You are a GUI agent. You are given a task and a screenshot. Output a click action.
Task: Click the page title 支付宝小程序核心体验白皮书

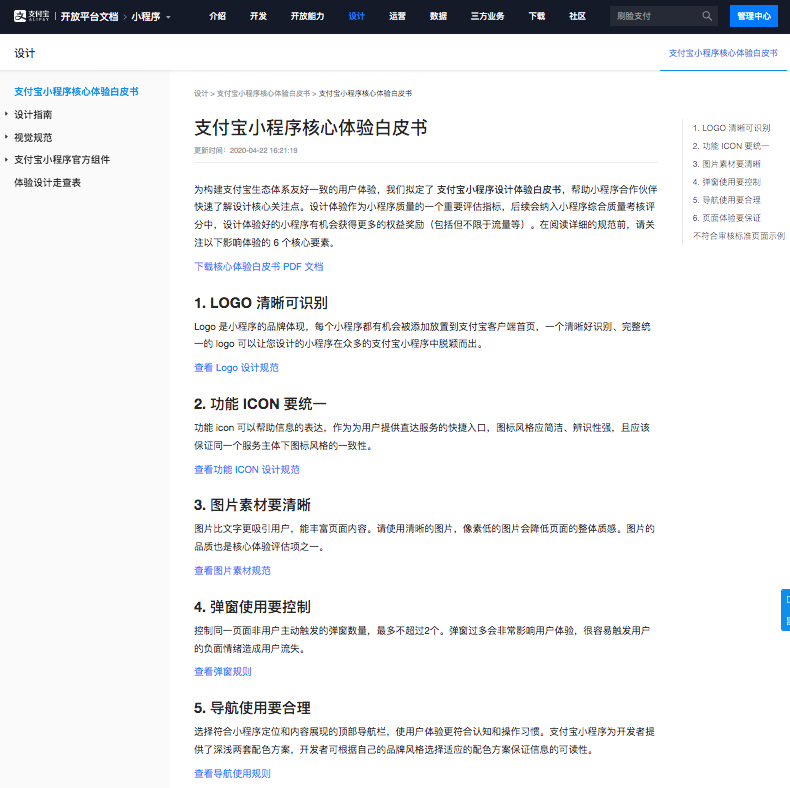point(311,127)
